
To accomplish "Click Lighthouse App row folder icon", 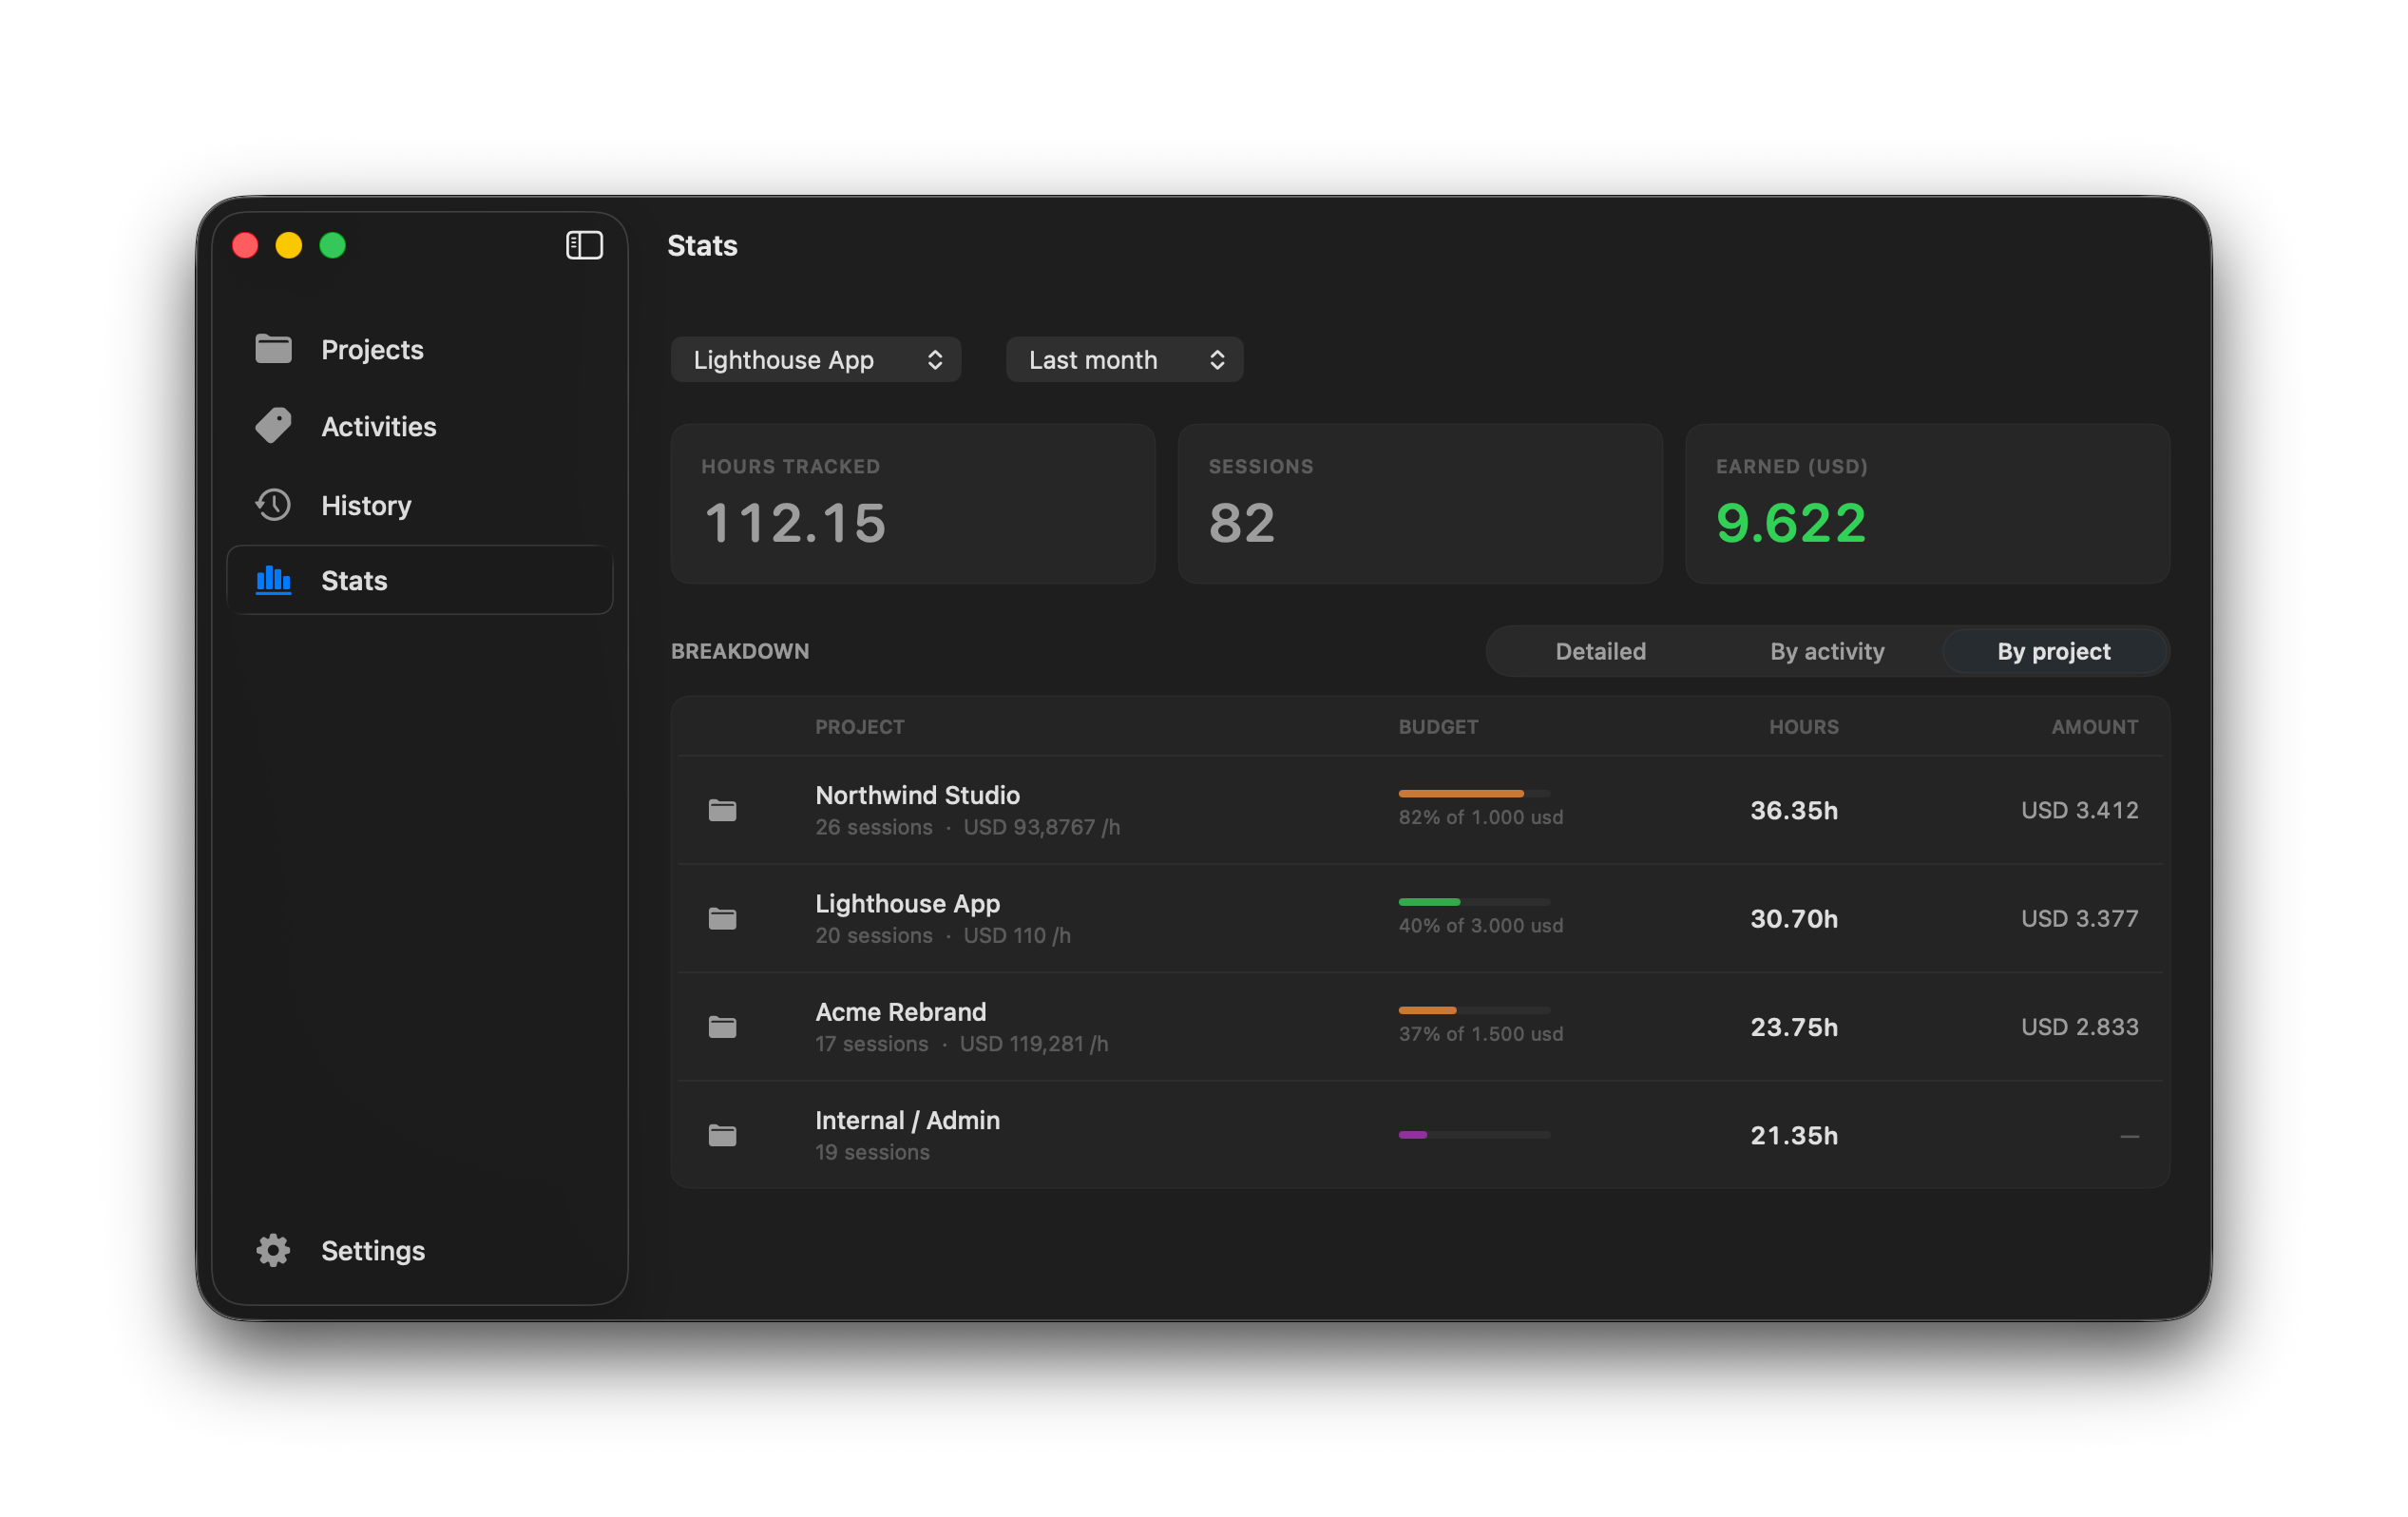I will pyautogui.click(x=722, y=918).
